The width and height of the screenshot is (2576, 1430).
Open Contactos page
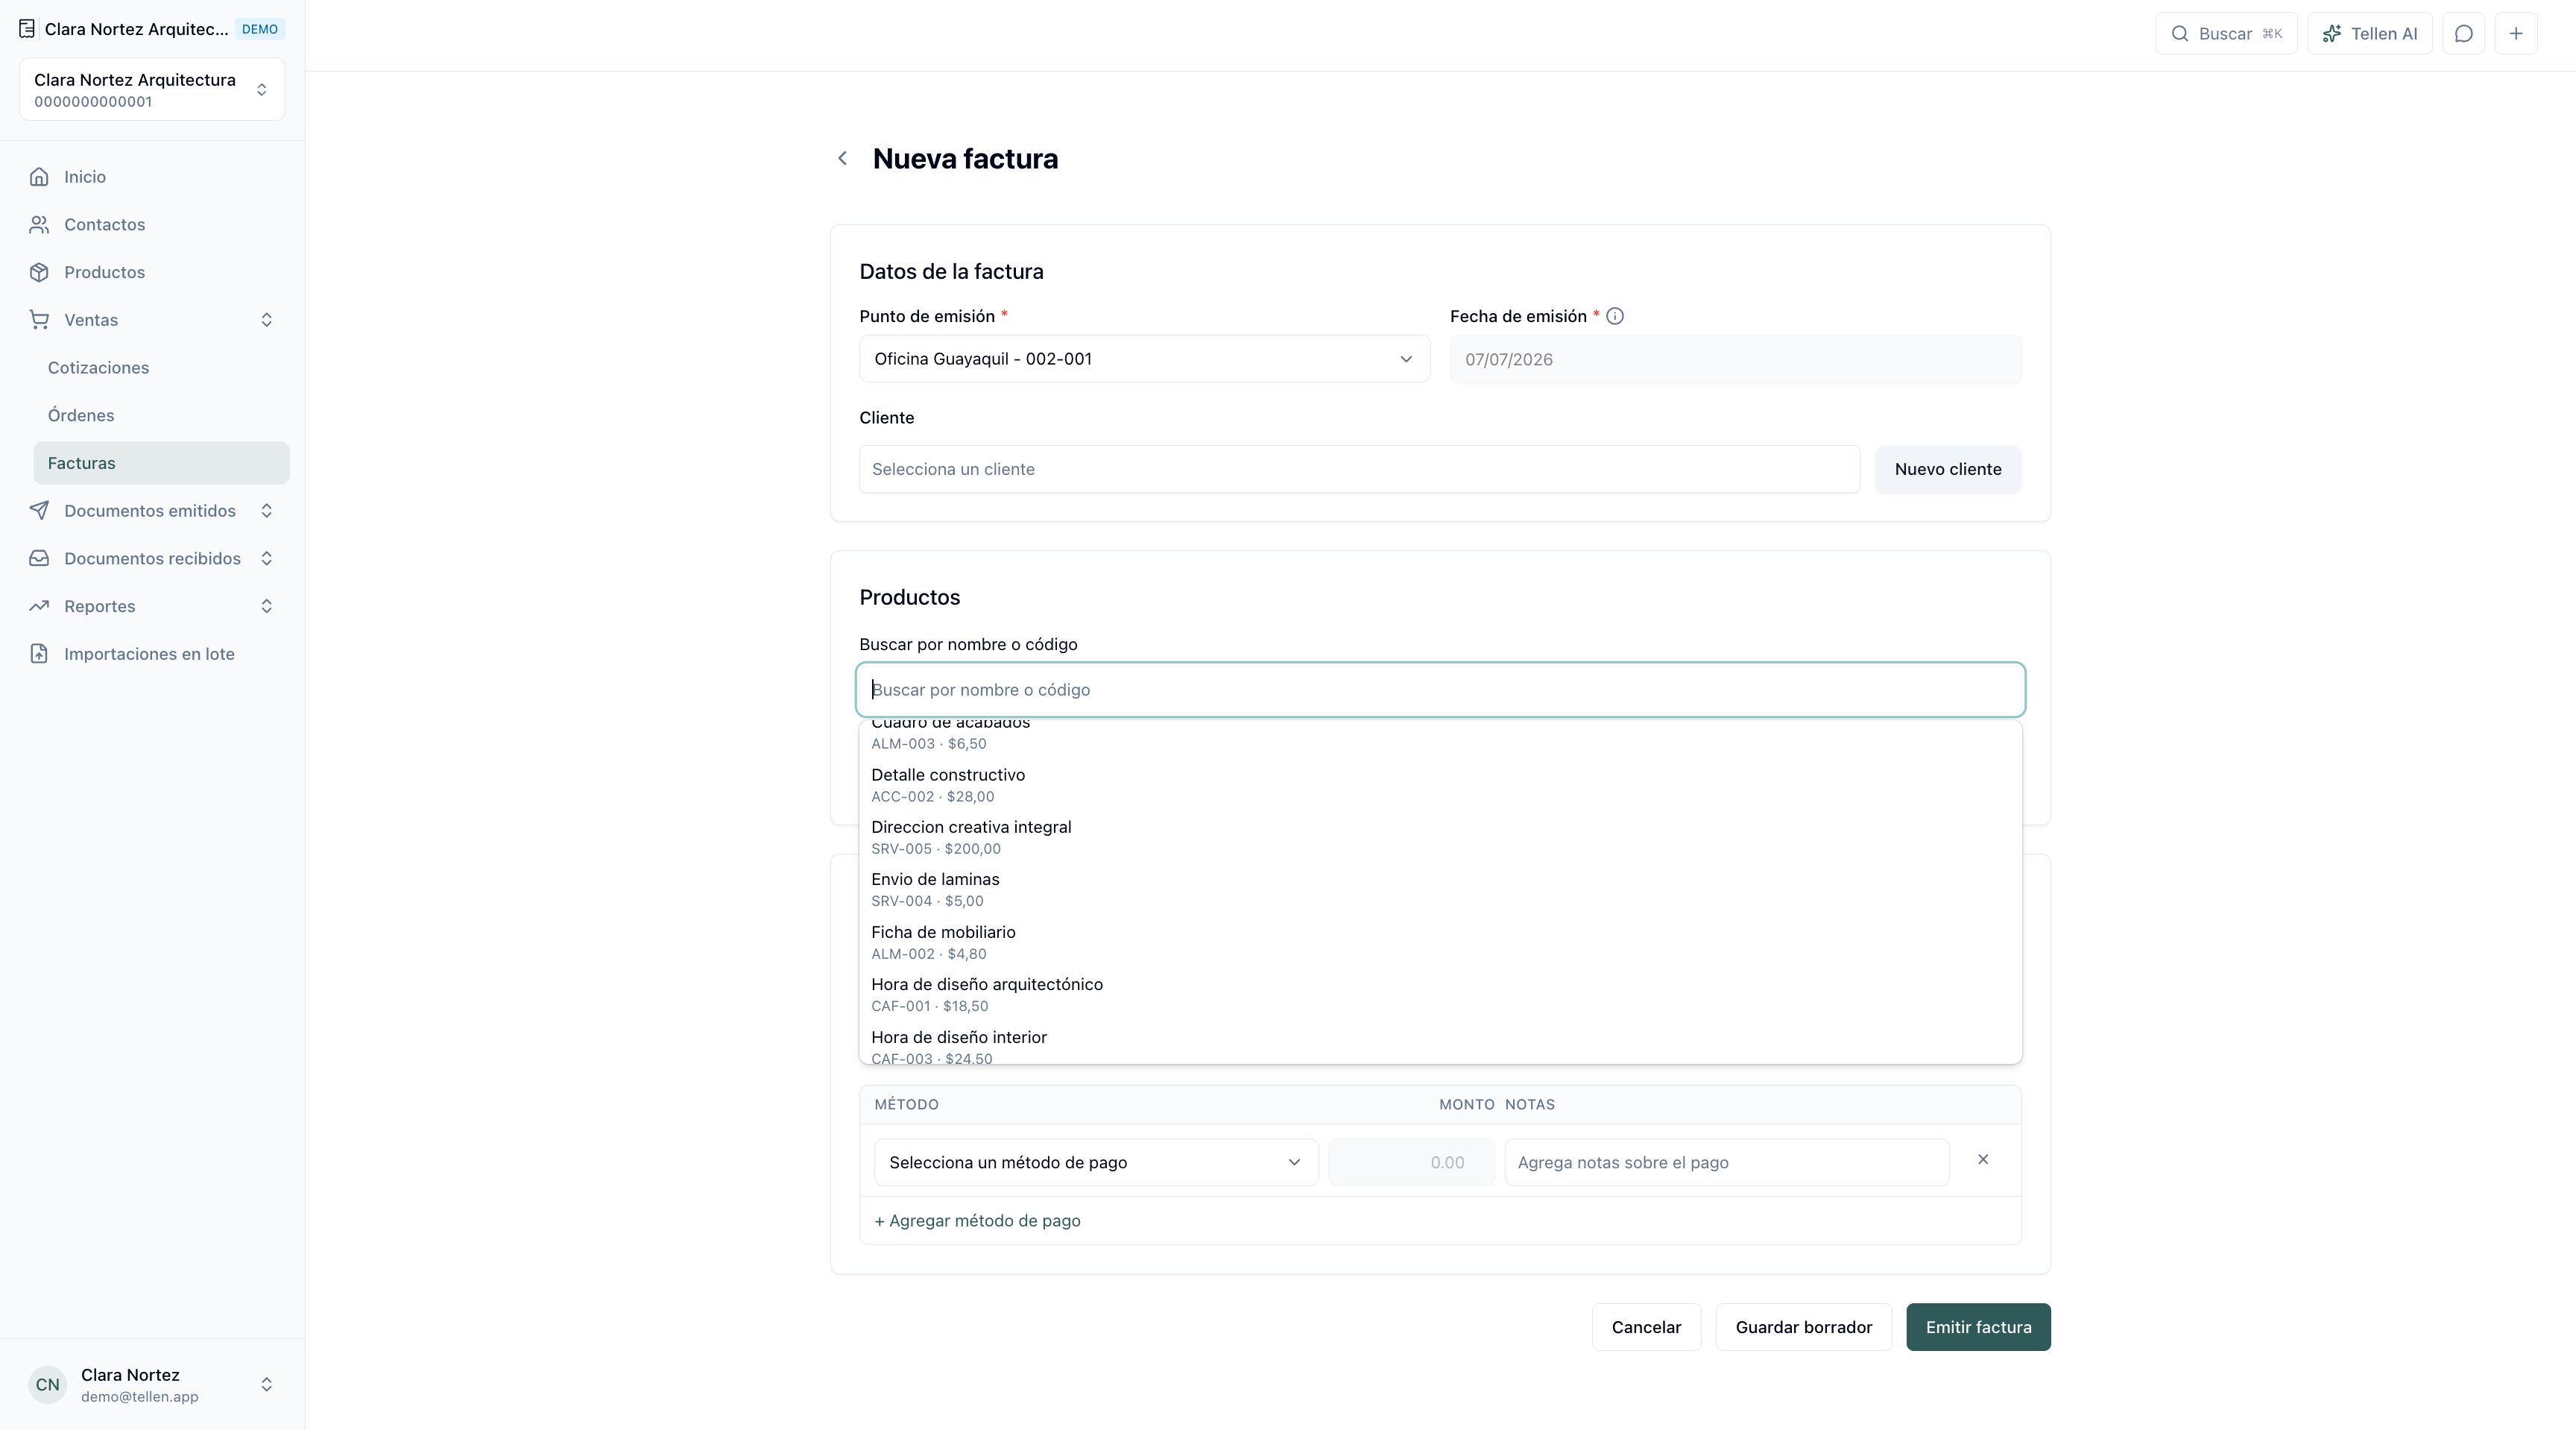152,225
